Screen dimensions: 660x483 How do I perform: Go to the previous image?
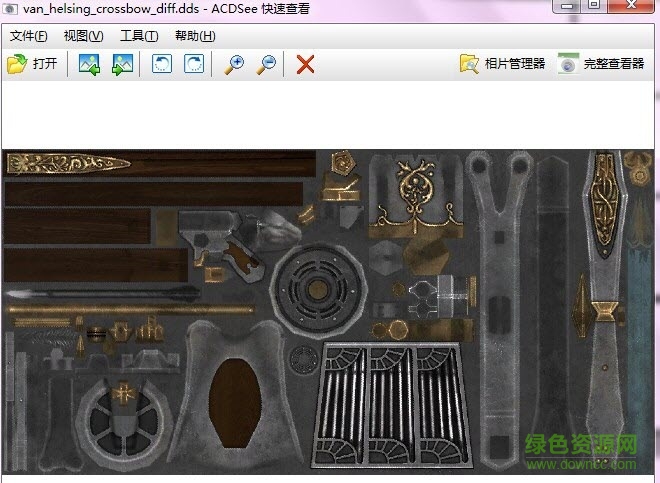[89, 64]
